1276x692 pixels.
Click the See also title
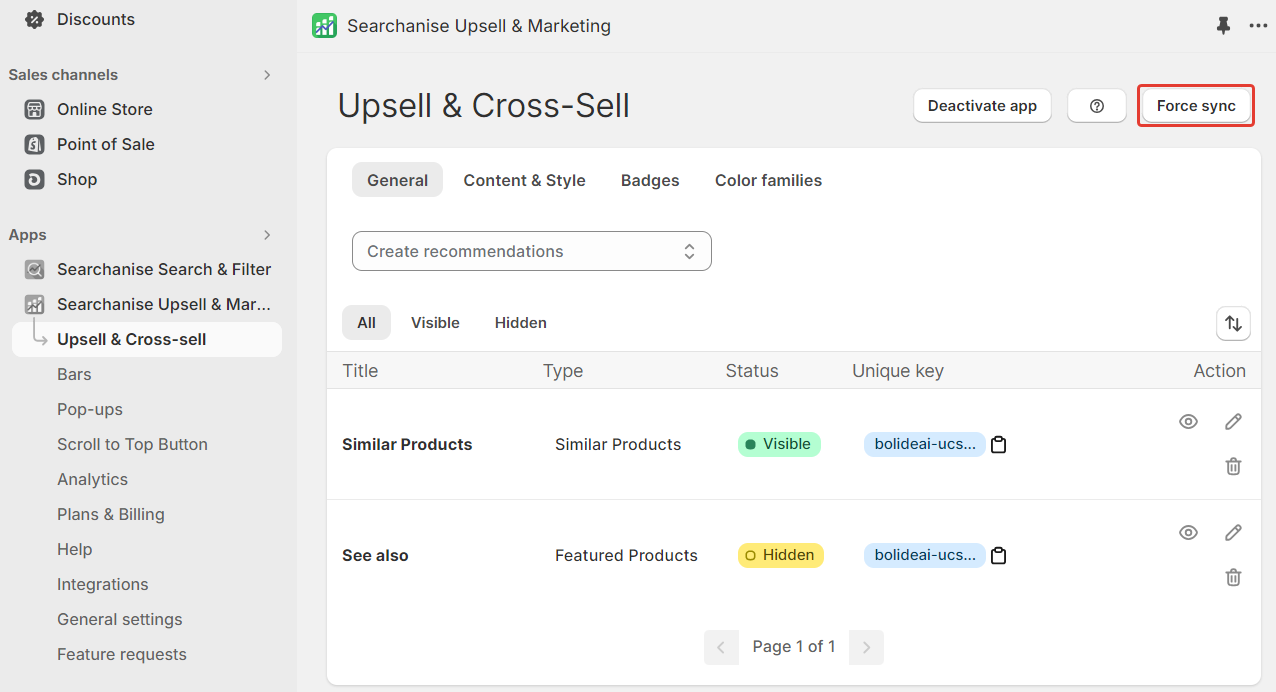pyautogui.click(x=375, y=555)
